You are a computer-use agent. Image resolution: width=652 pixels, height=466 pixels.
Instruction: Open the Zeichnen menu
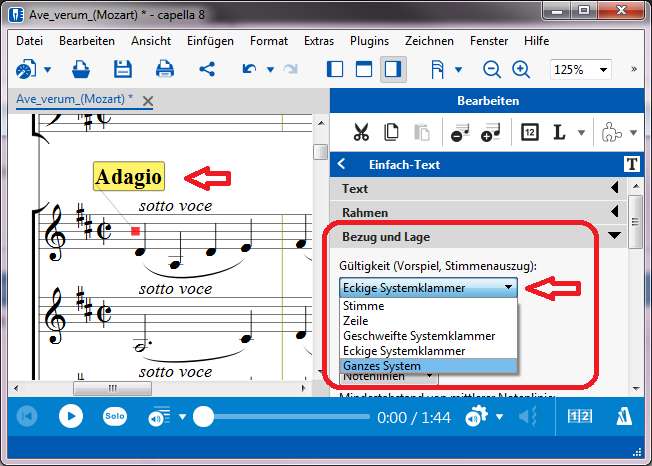tap(429, 41)
